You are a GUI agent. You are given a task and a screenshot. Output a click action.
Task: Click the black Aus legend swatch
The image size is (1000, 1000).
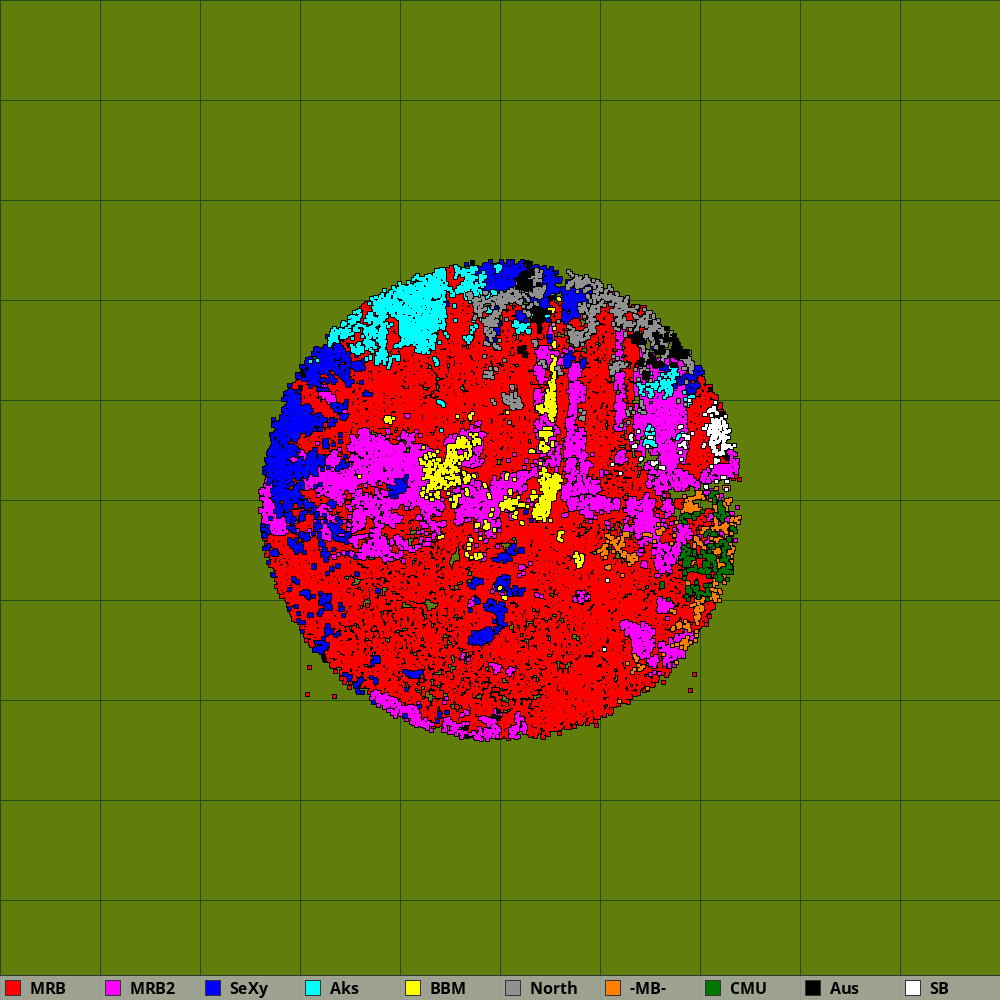pos(813,988)
